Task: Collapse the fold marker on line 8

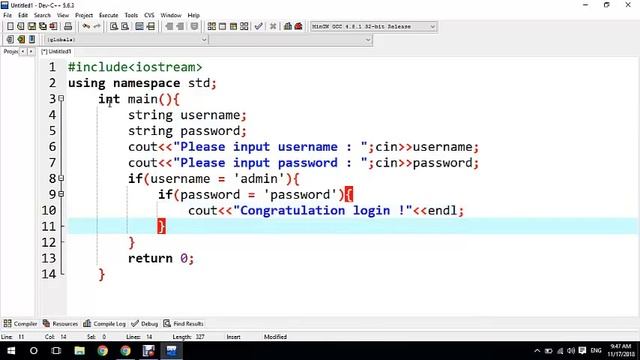Action: 61,178
